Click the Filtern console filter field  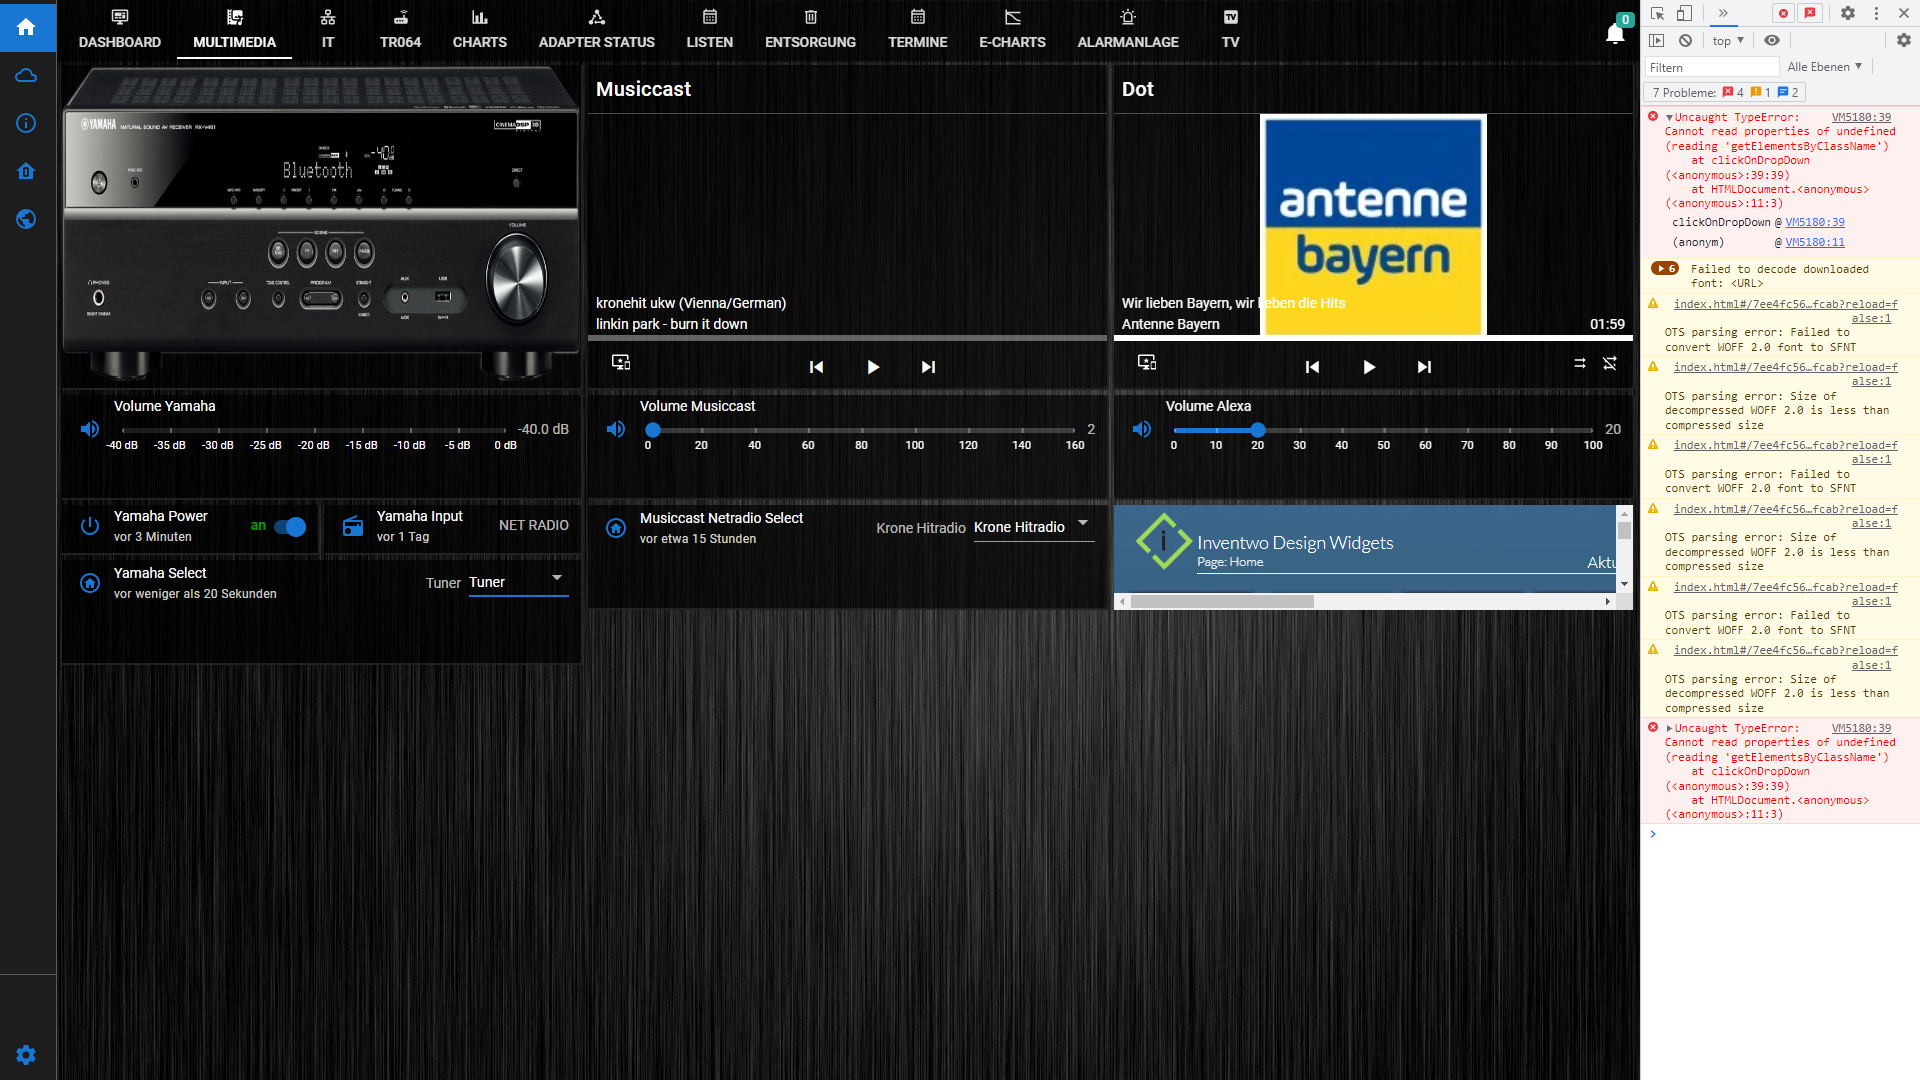click(x=1712, y=67)
